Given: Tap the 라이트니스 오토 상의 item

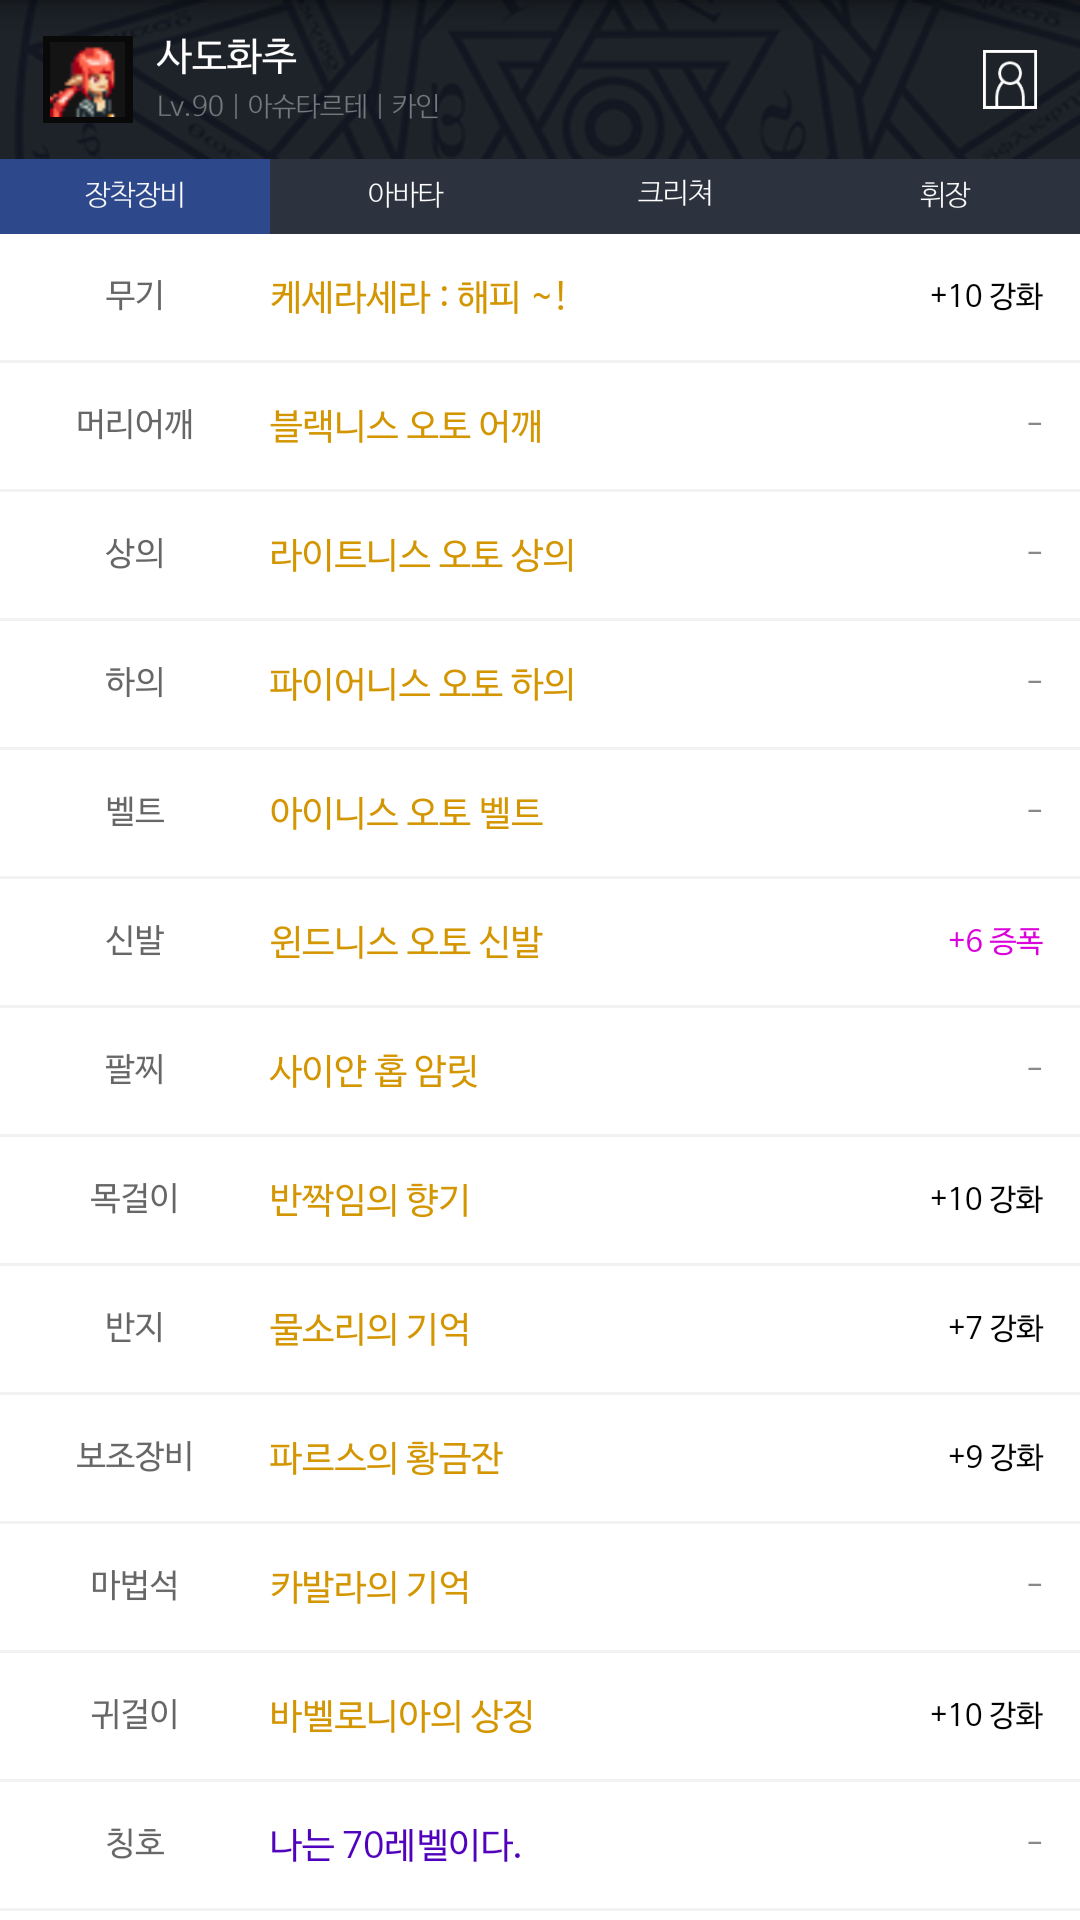Looking at the screenshot, I should pos(422,555).
